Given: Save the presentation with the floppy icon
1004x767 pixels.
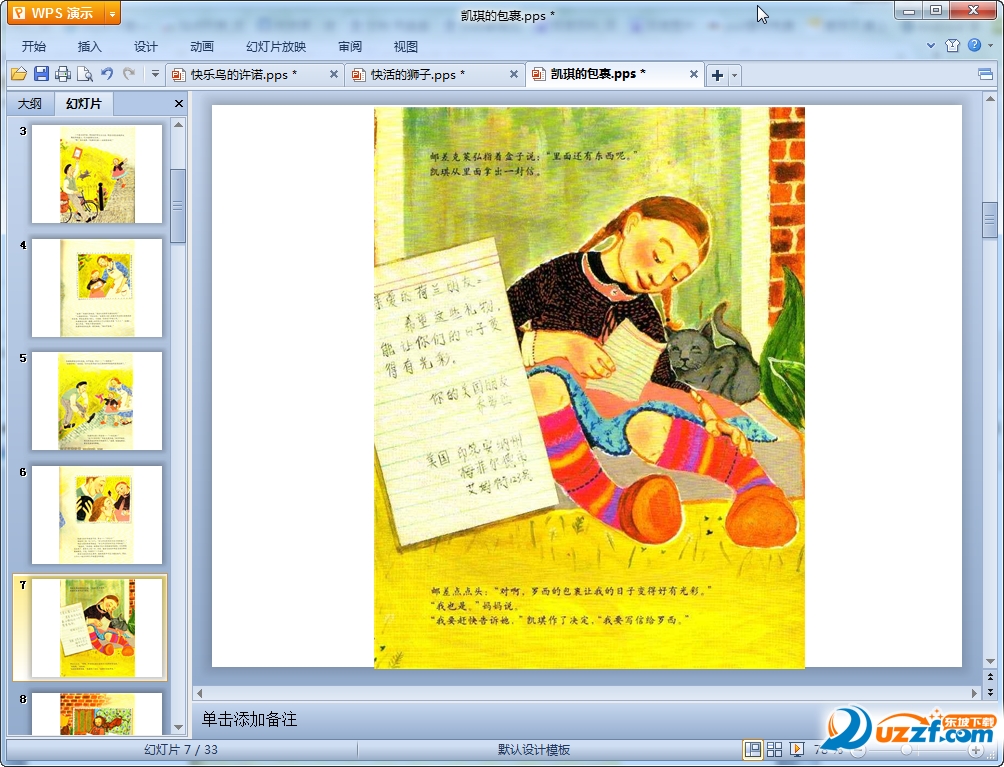Looking at the screenshot, I should click(x=41, y=74).
